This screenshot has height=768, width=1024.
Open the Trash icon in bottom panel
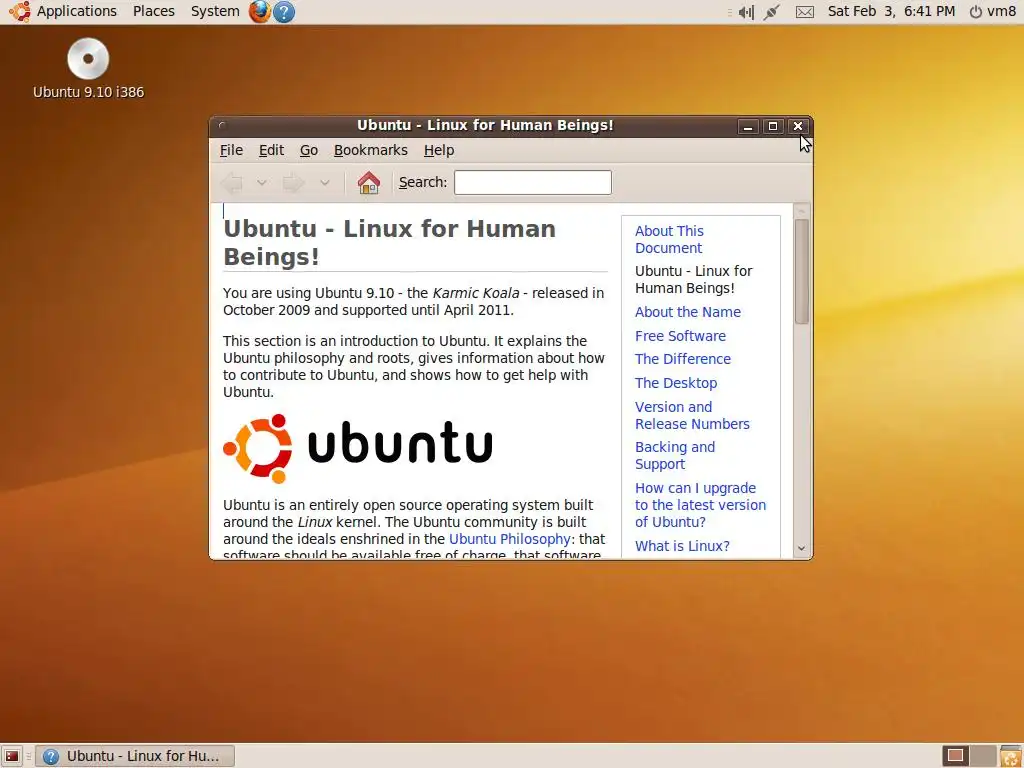[1010, 757]
